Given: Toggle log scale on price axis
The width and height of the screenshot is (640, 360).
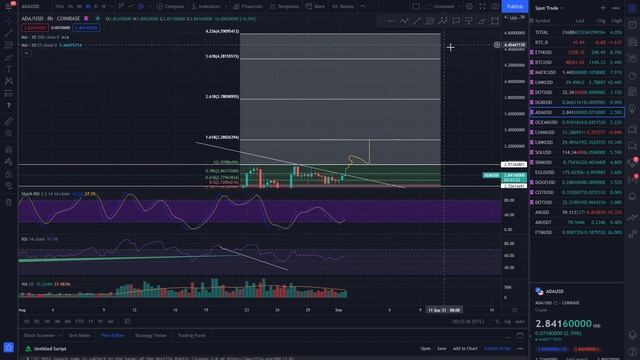Looking at the screenshot, I should (507, 322).
